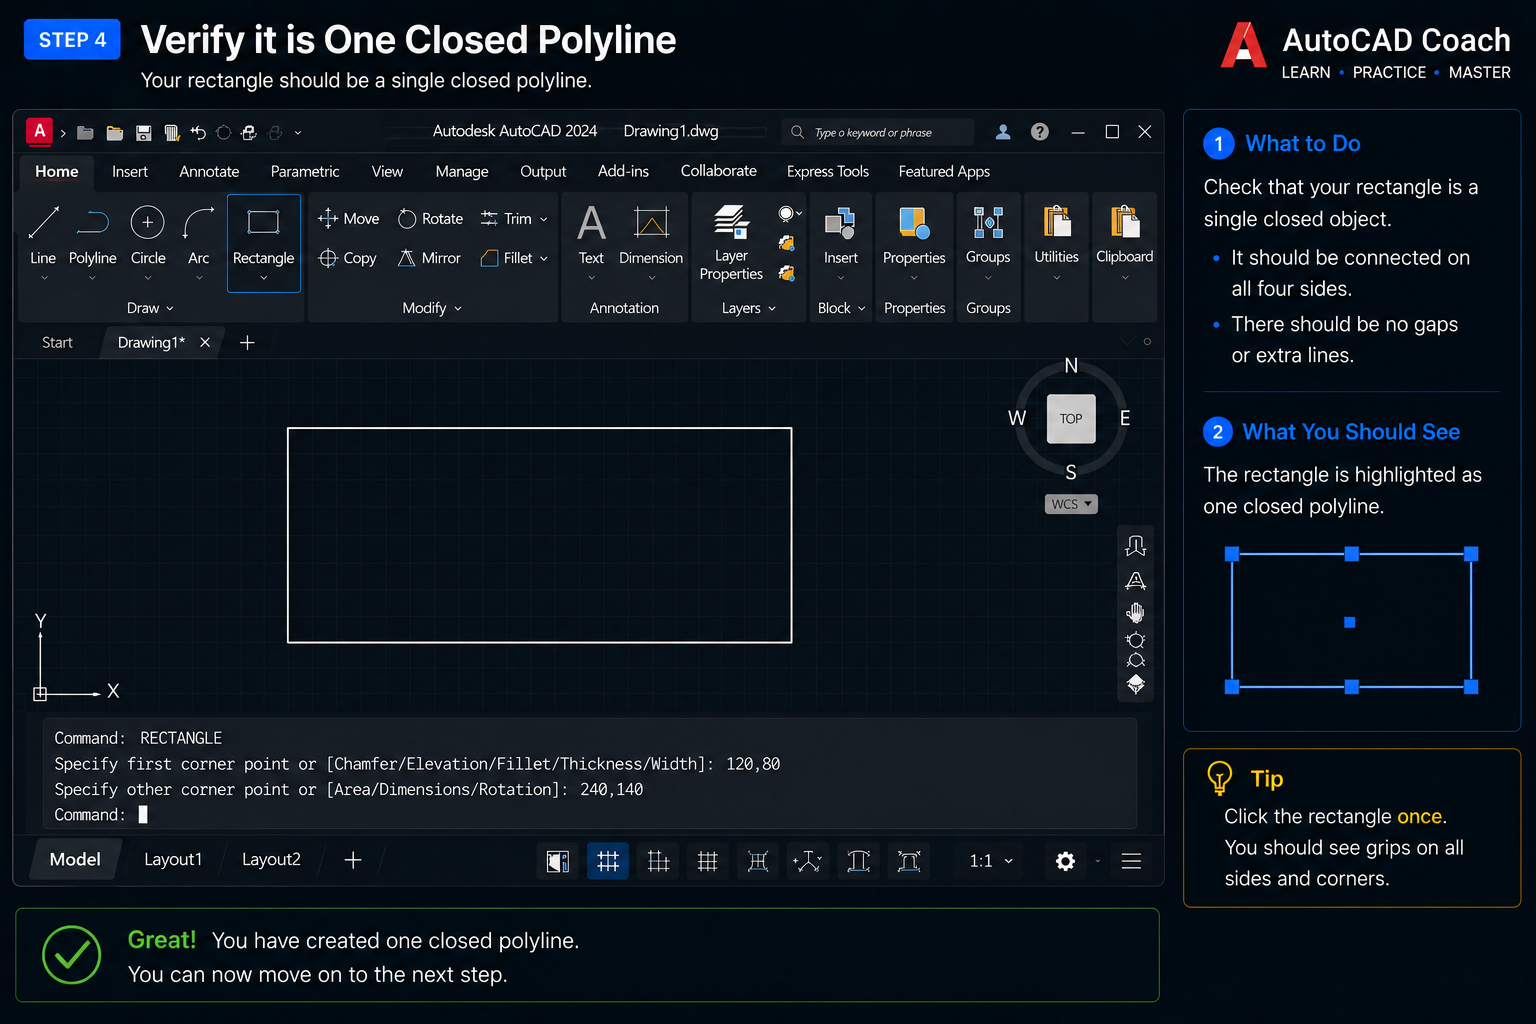
Task: Click the user sign-in icon
Action: click(x=1003, y=132)
